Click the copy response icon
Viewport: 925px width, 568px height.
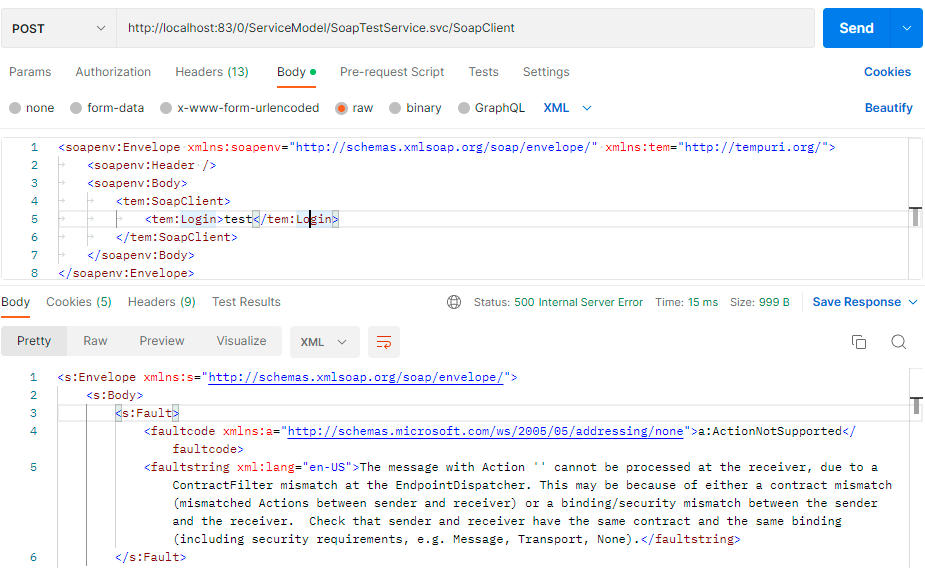click(x=859, y=342)
